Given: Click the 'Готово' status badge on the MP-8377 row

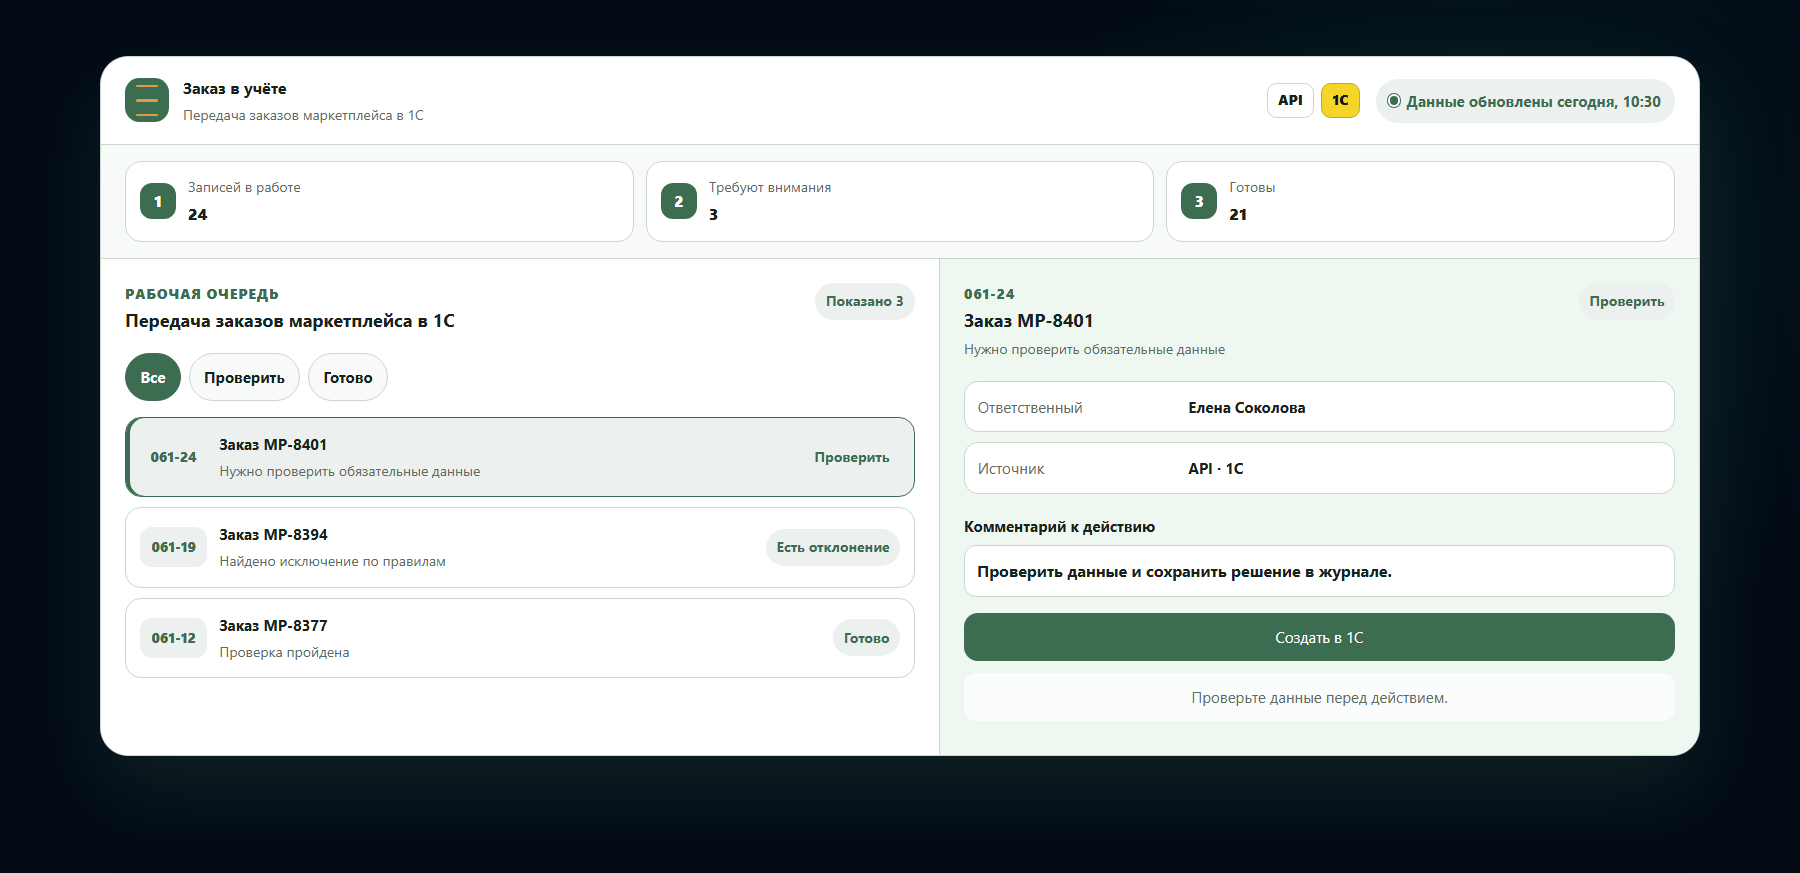Looking at the screenshot, I should [x=866, y=638].
